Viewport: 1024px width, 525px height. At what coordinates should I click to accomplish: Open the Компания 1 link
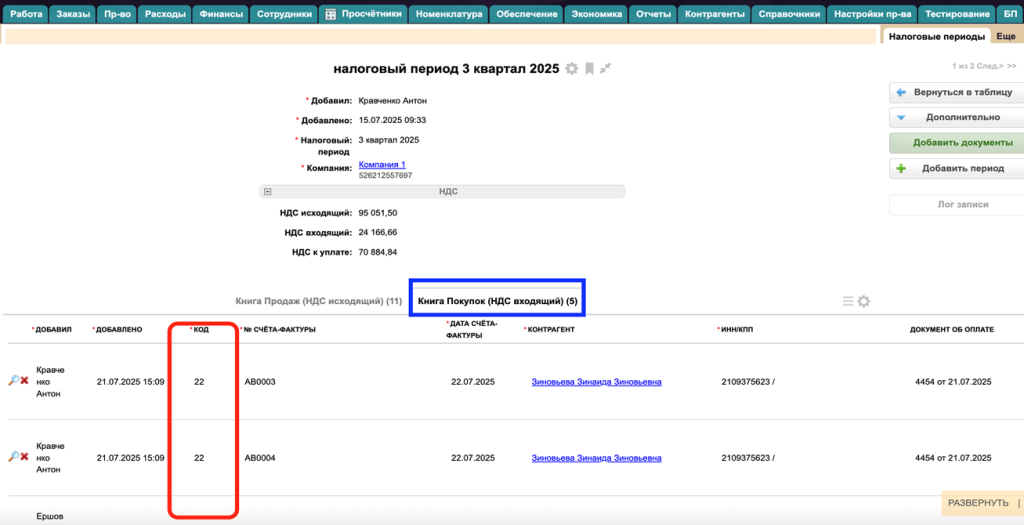pyautogui.click(x=381, y=164)
